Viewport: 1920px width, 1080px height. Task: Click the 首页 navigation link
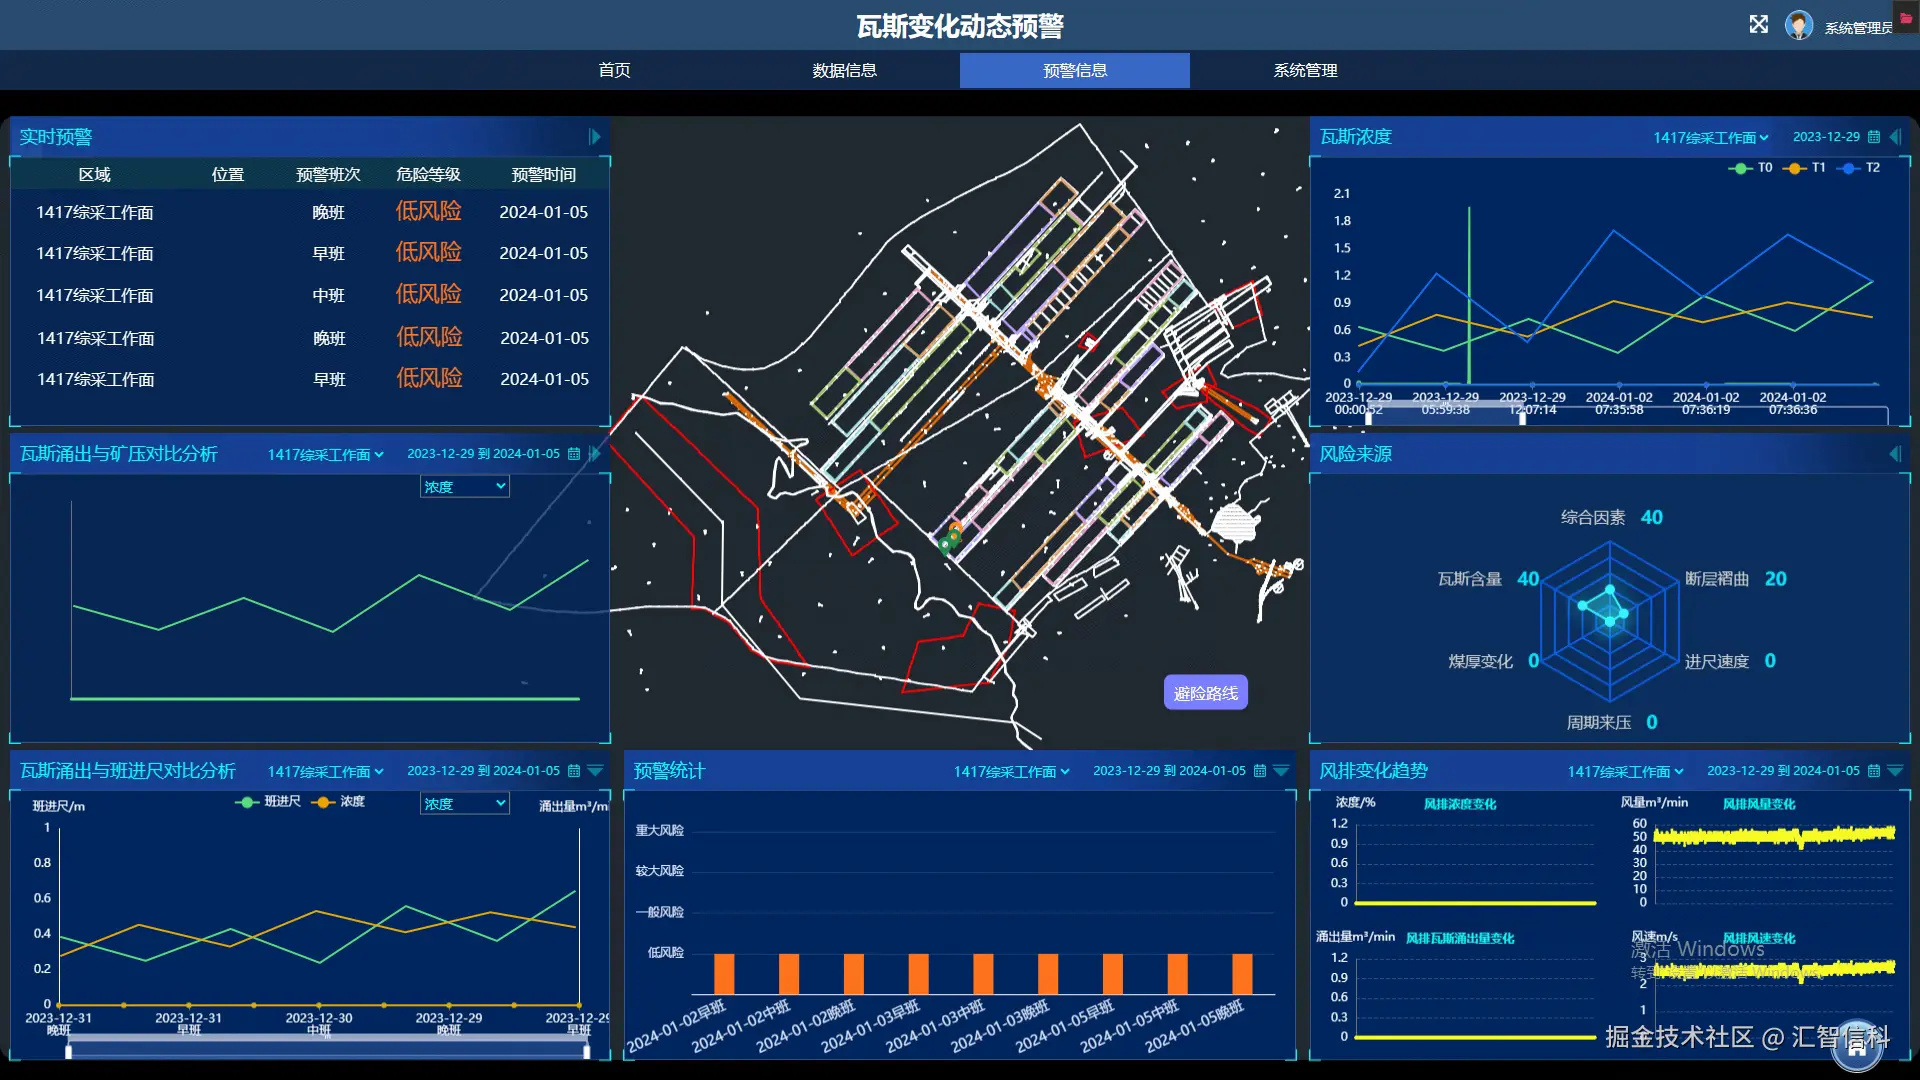tap(614, 70)
